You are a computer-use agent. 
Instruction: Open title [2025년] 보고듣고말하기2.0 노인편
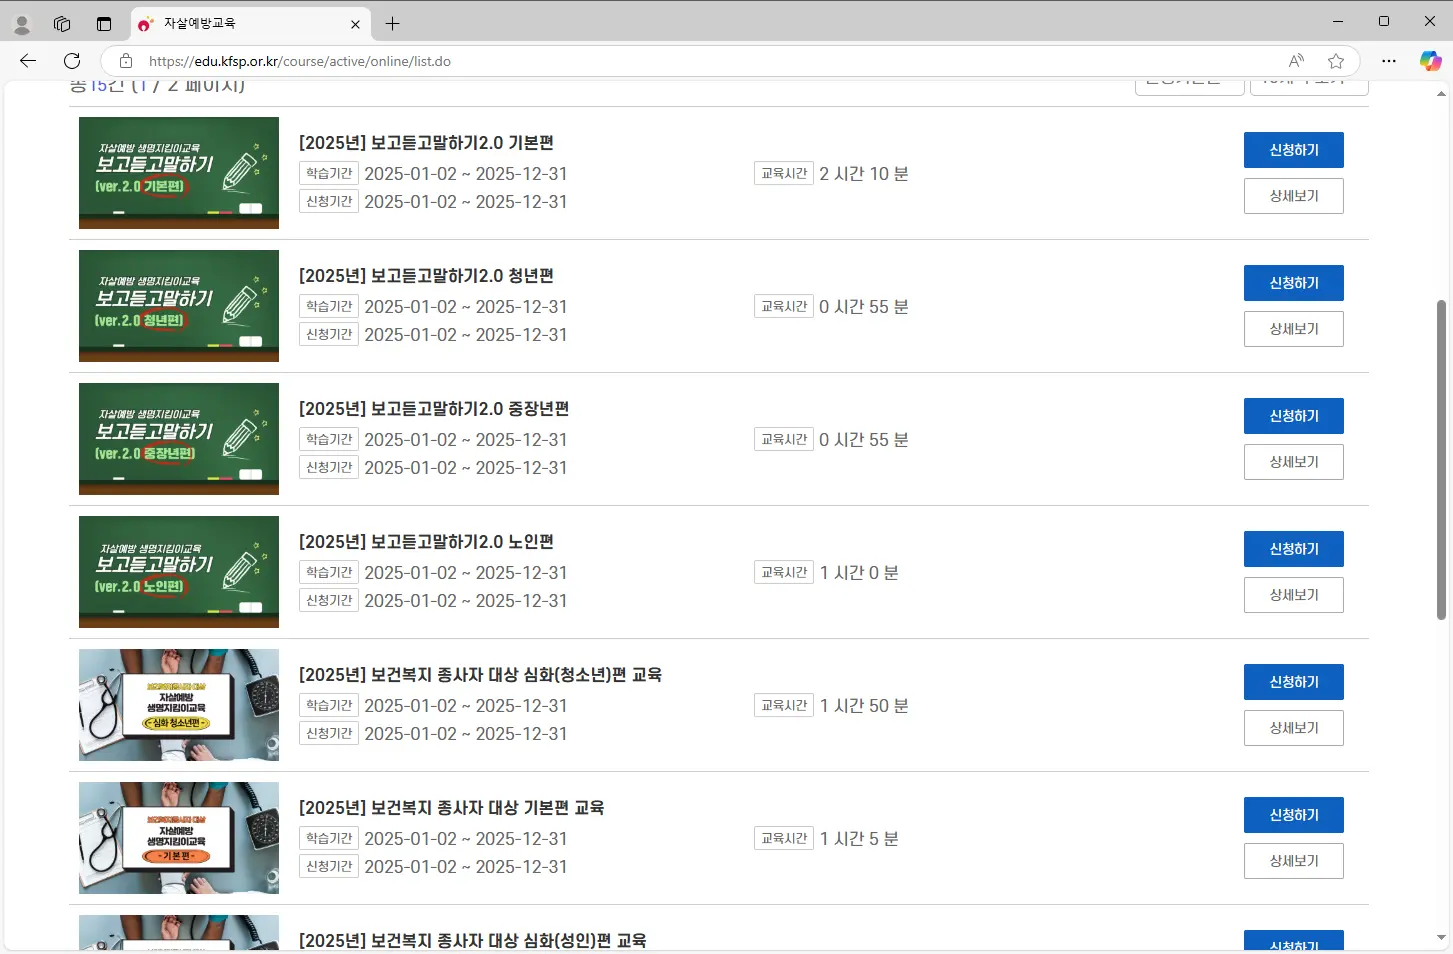[x=426, y=542]
